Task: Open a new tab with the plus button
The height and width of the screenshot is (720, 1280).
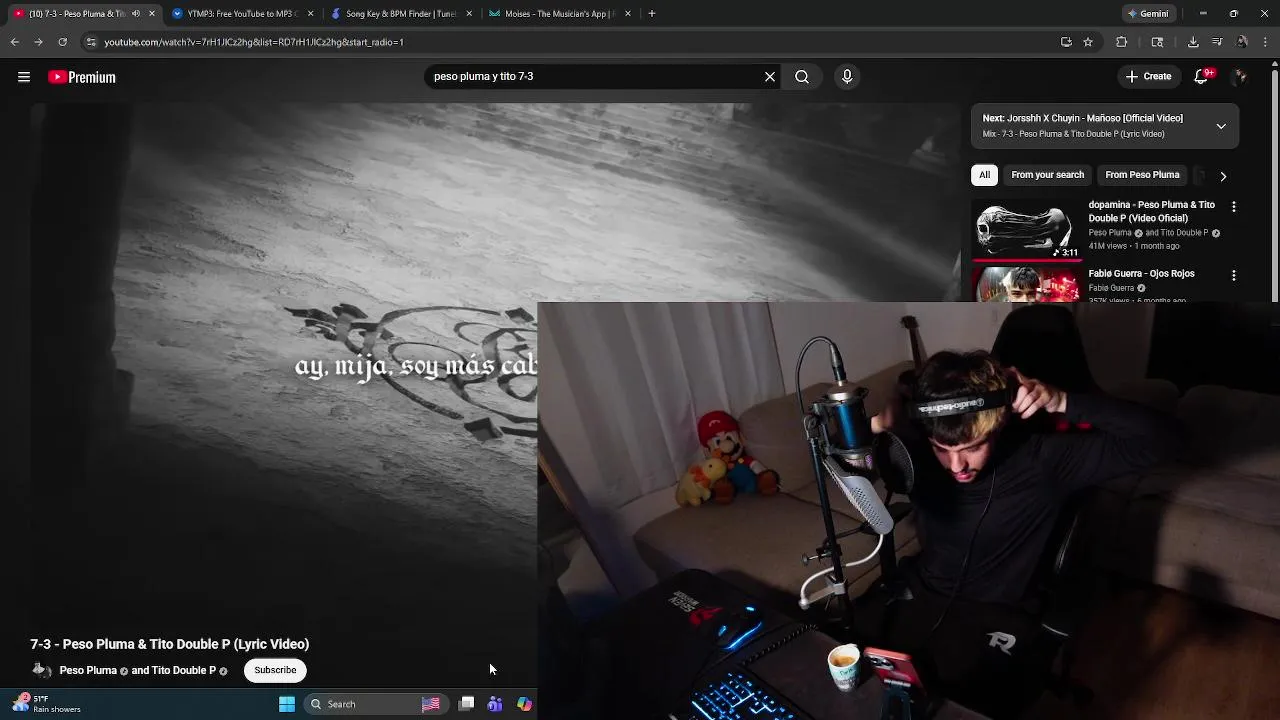Action: (x=652, y=14)
